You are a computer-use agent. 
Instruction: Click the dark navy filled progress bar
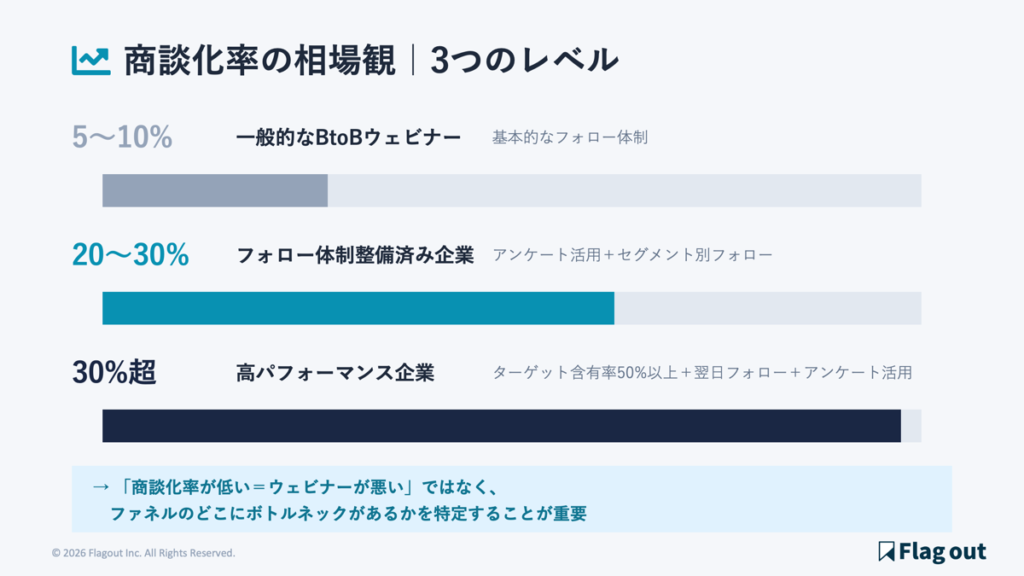tap(501, 426)
